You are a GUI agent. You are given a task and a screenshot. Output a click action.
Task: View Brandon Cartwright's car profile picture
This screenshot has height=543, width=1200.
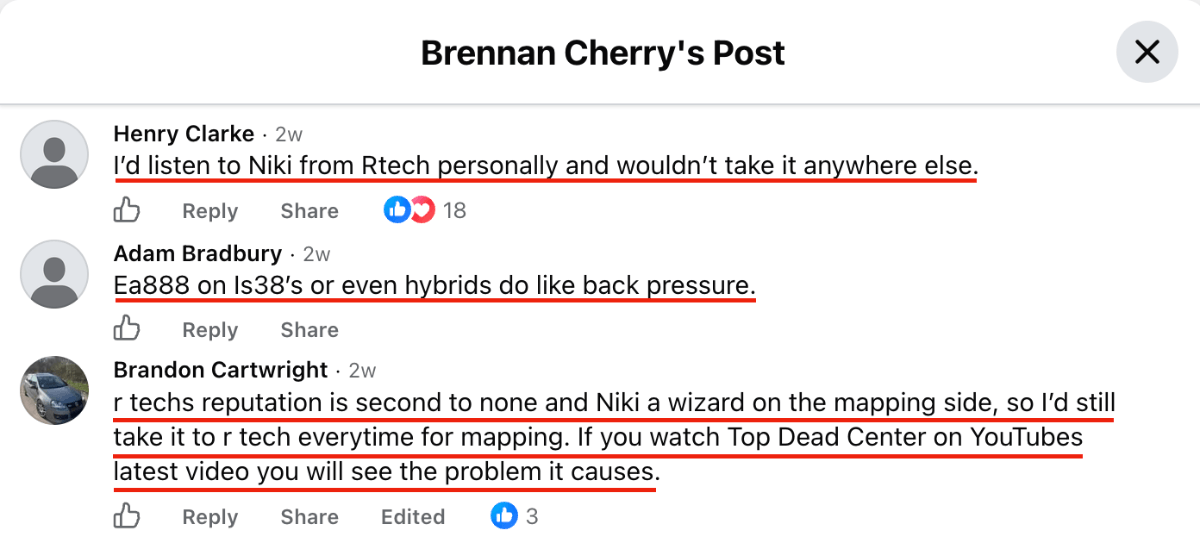pos(55,390)
